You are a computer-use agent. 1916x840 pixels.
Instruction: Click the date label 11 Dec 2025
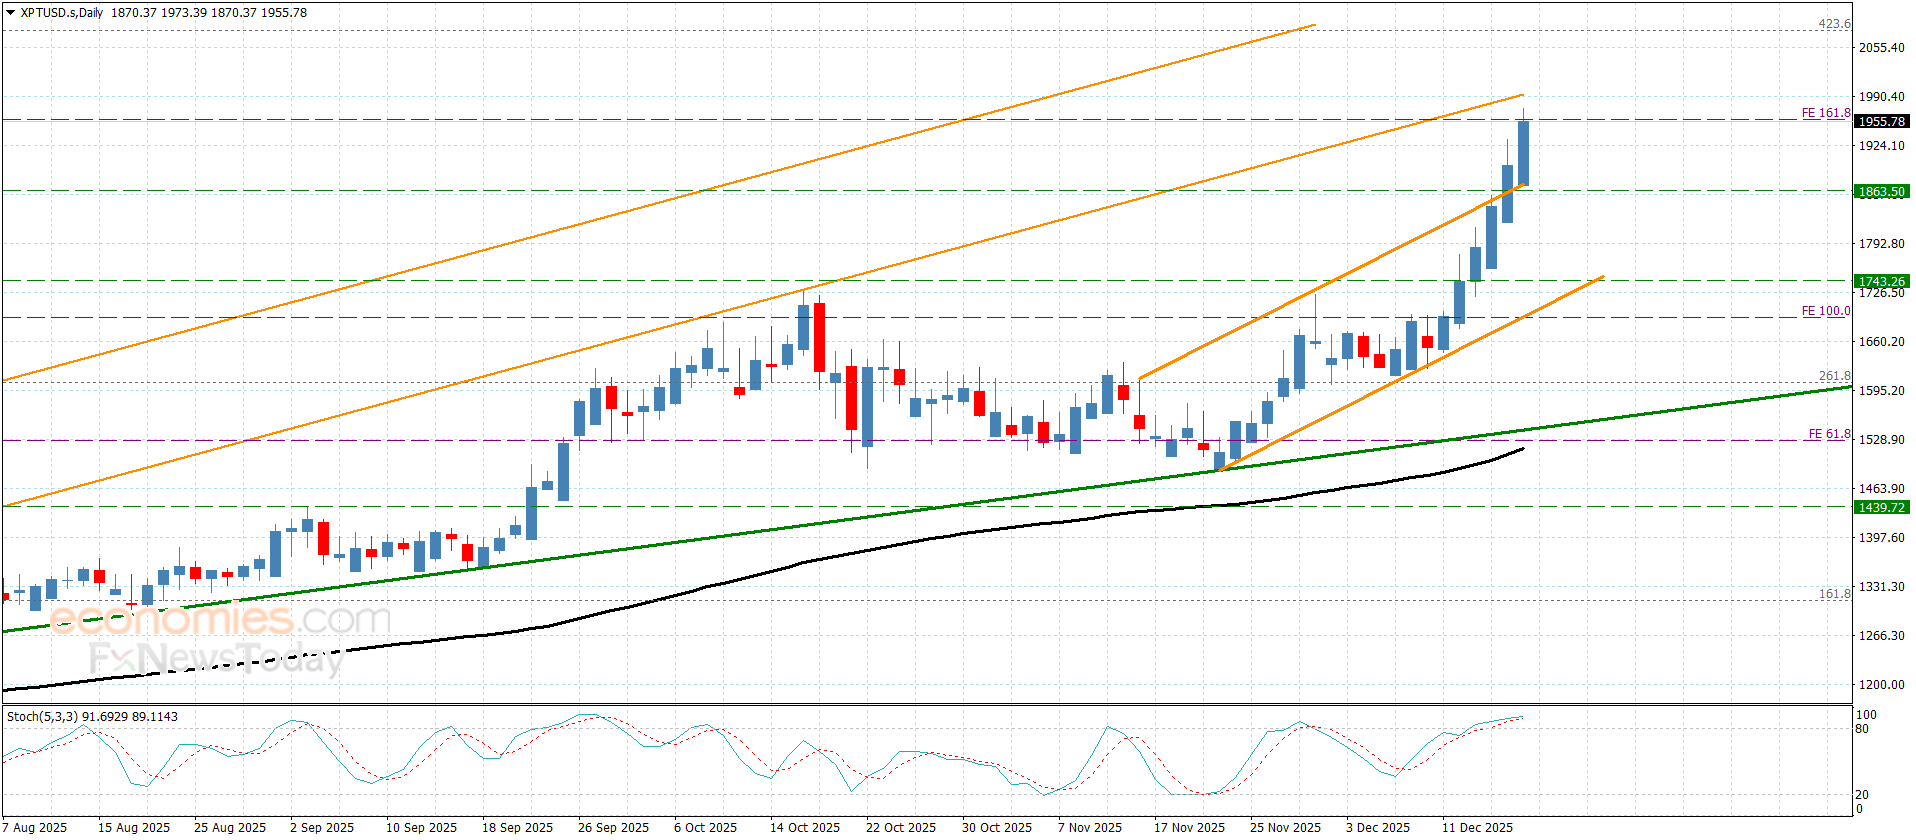coord(1477,827)
